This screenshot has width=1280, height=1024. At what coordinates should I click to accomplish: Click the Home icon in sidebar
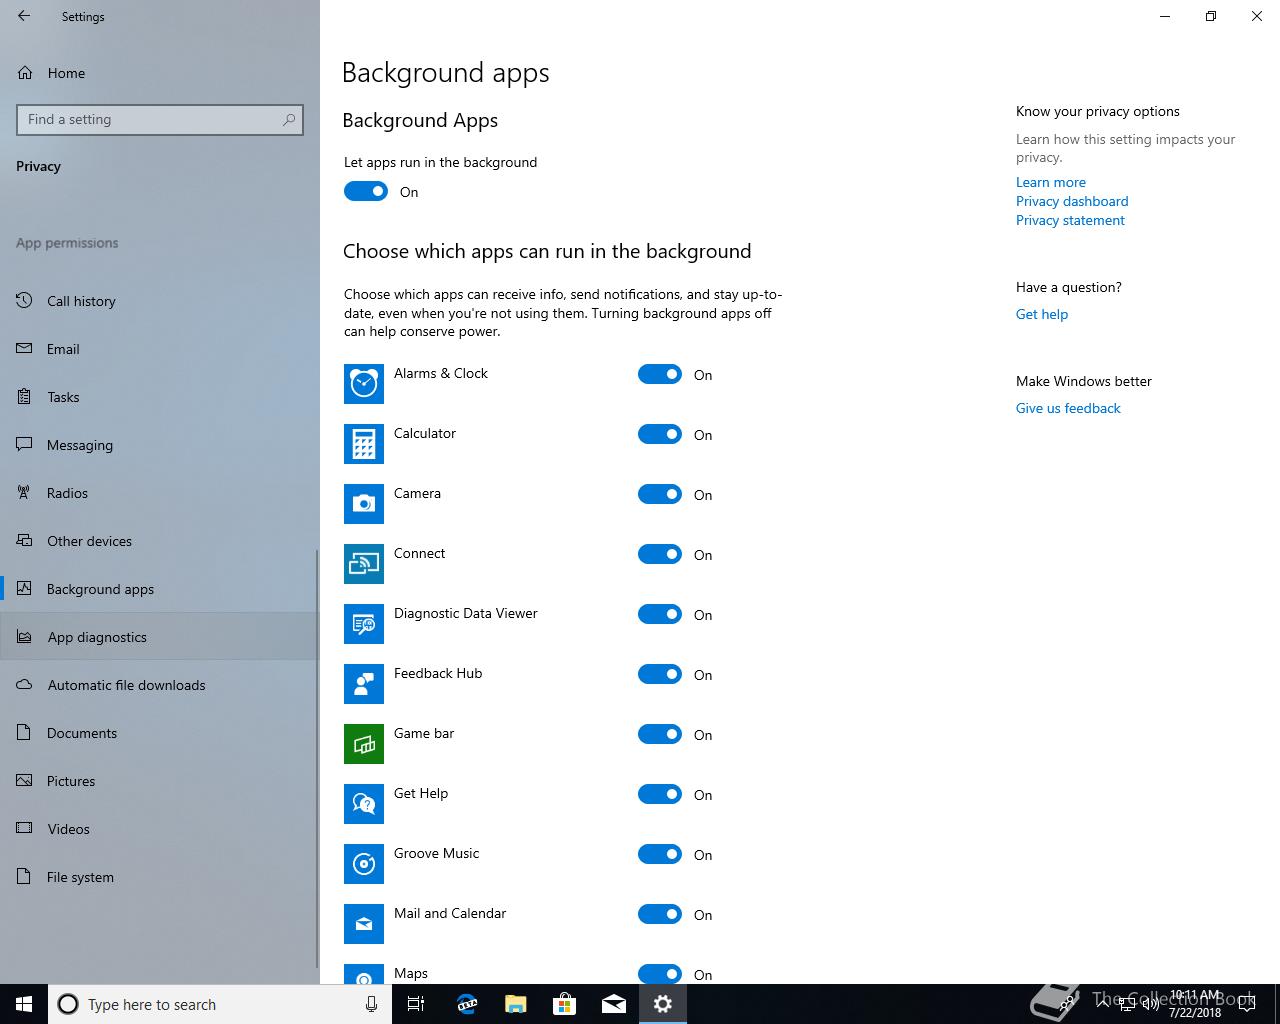[24, 73]
